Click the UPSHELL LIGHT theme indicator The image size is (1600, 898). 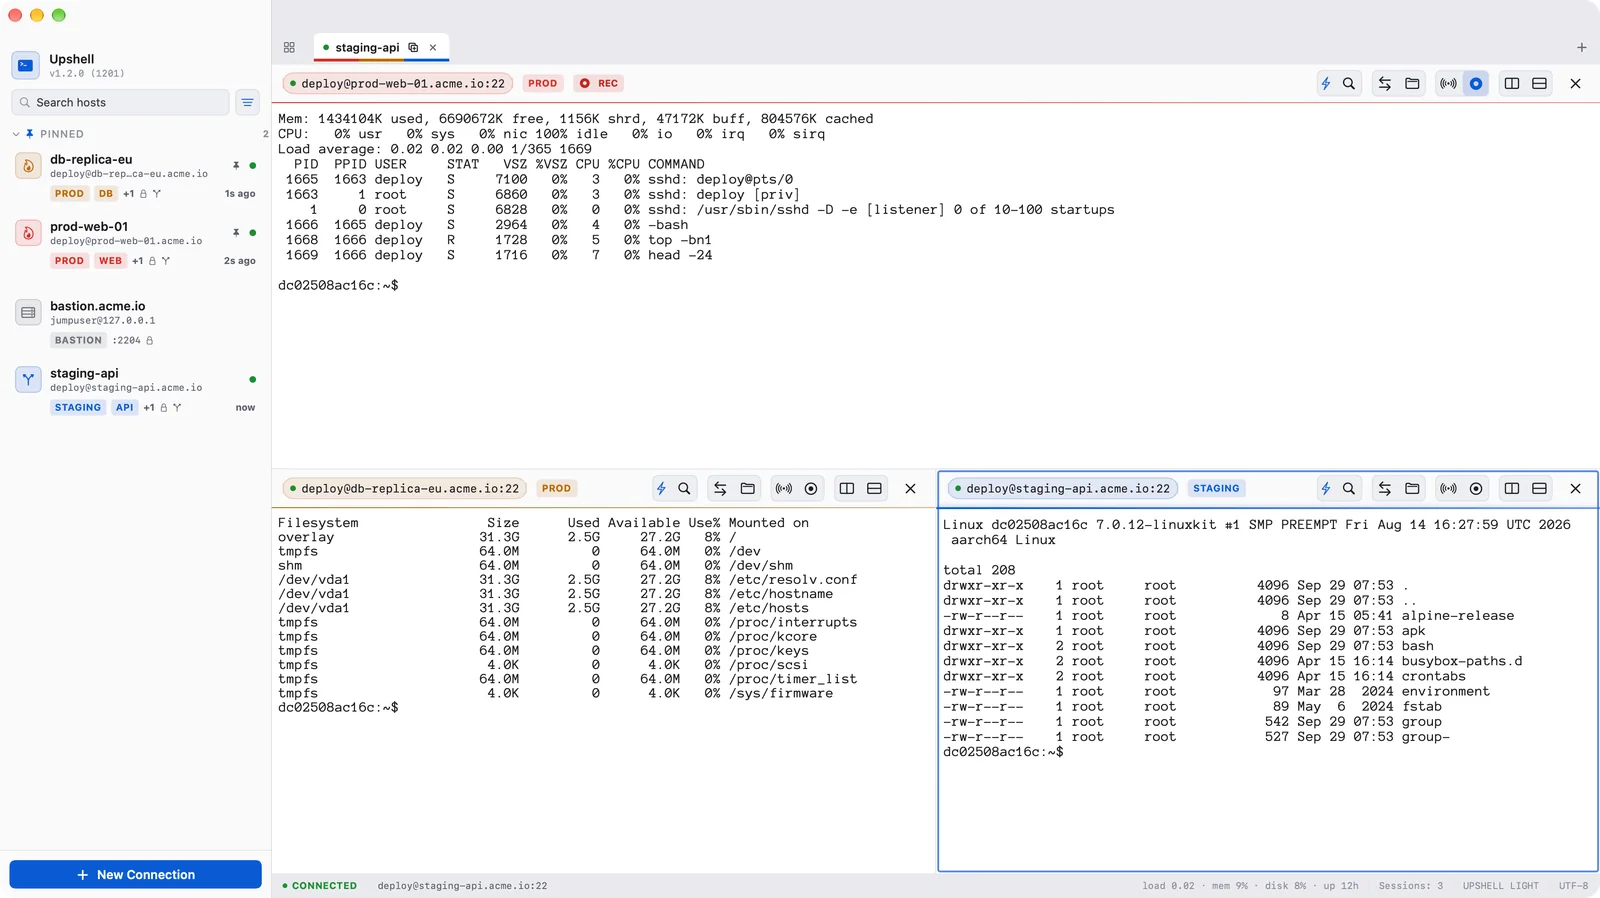1500,886
